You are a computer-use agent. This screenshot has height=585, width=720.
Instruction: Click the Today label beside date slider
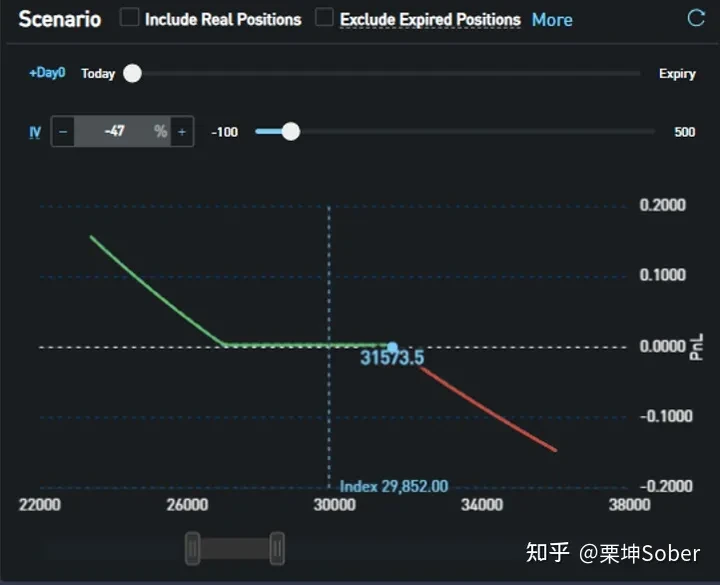(x=98, y=73)
